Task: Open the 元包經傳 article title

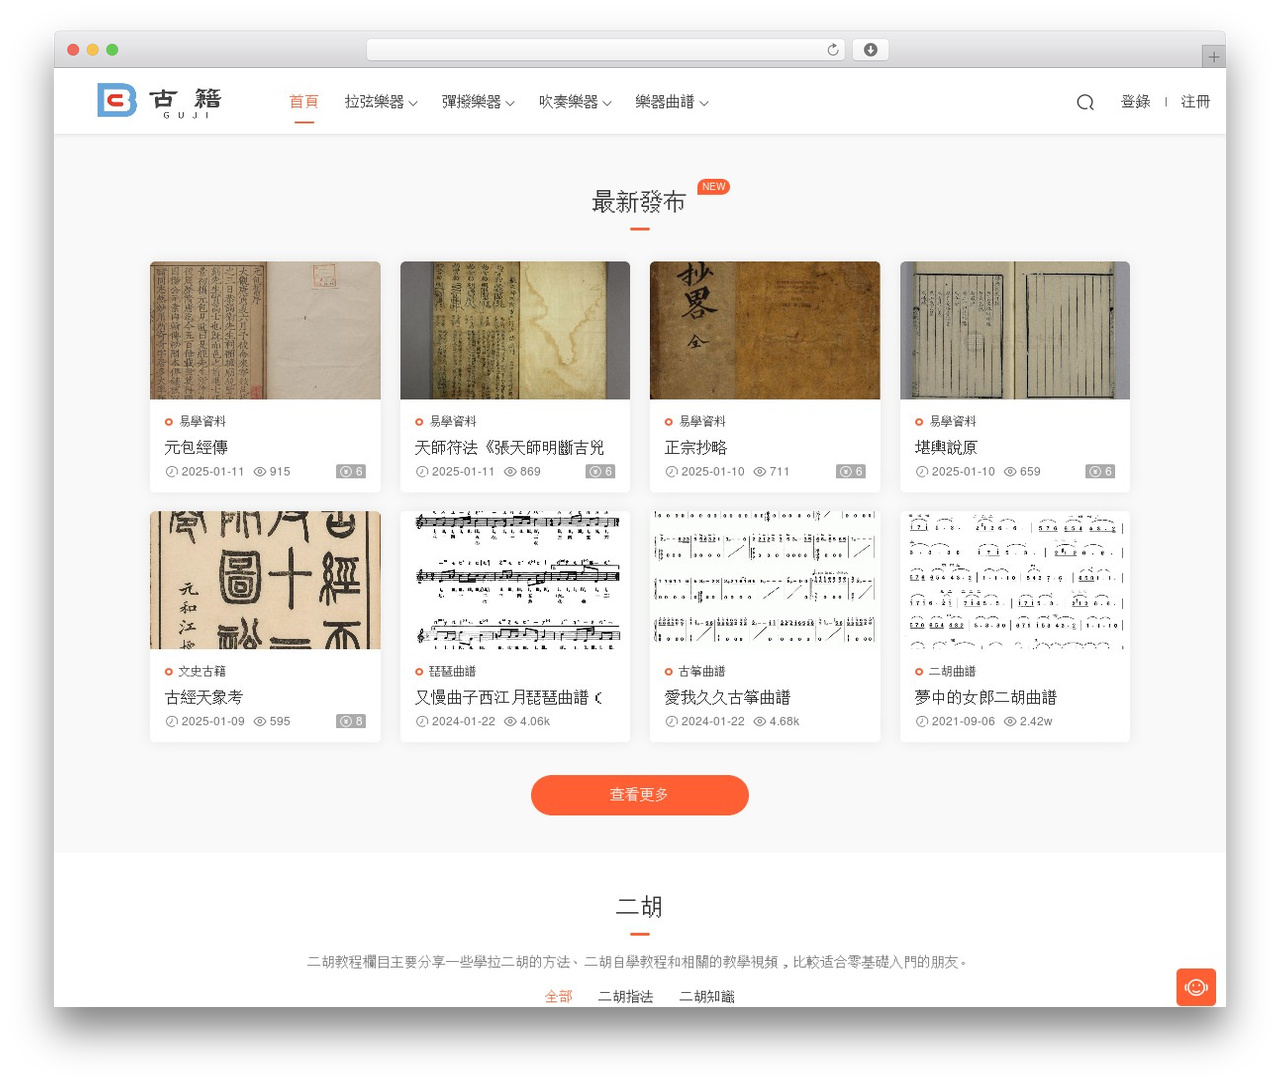Action: (x=196, y=447)
